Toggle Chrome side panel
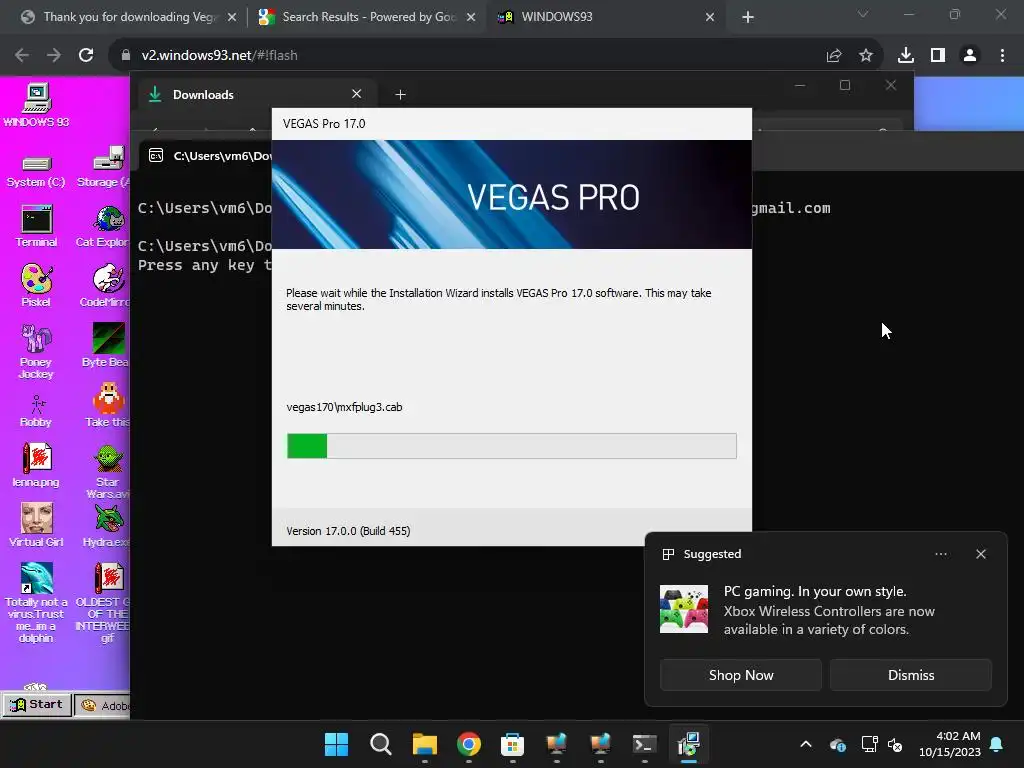The image size is (1024, 768). pos(938,56)
